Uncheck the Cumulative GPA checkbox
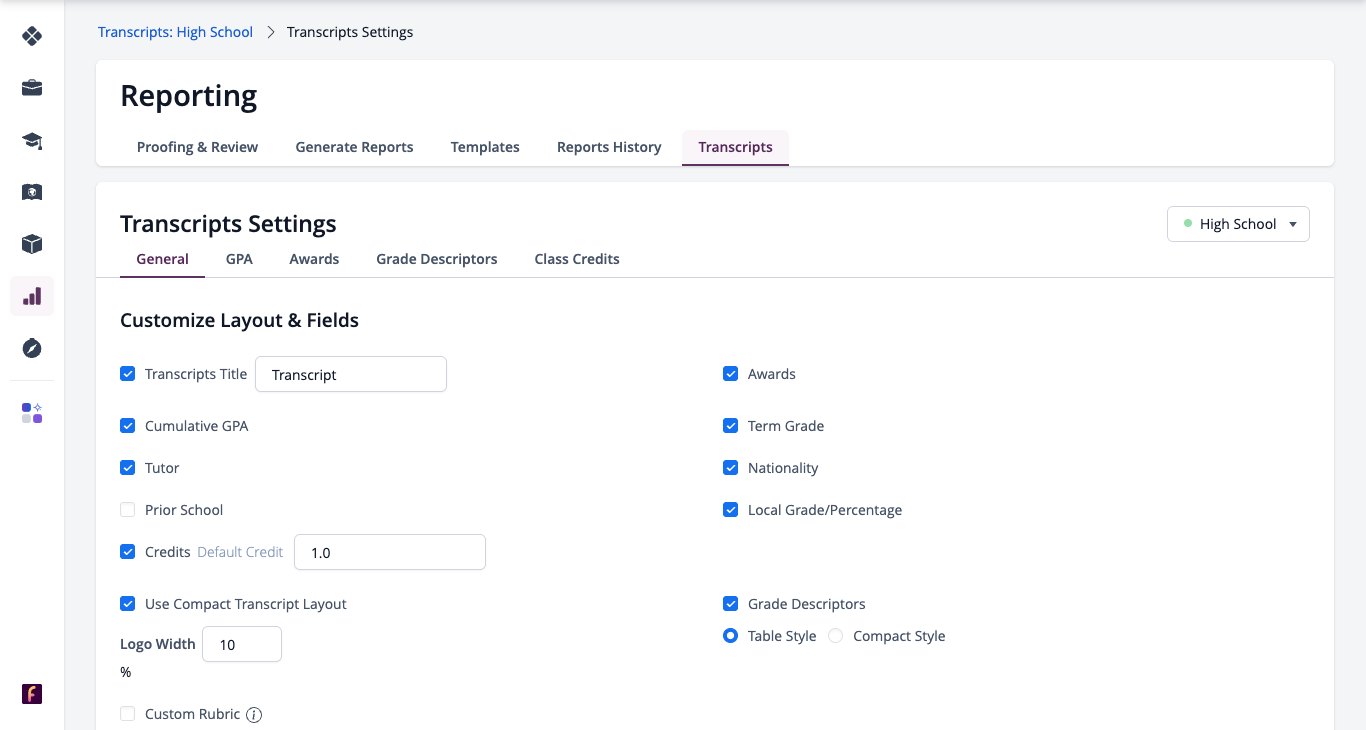The width and height of the screenshot is (1366, 730). [x=127, y=426]
